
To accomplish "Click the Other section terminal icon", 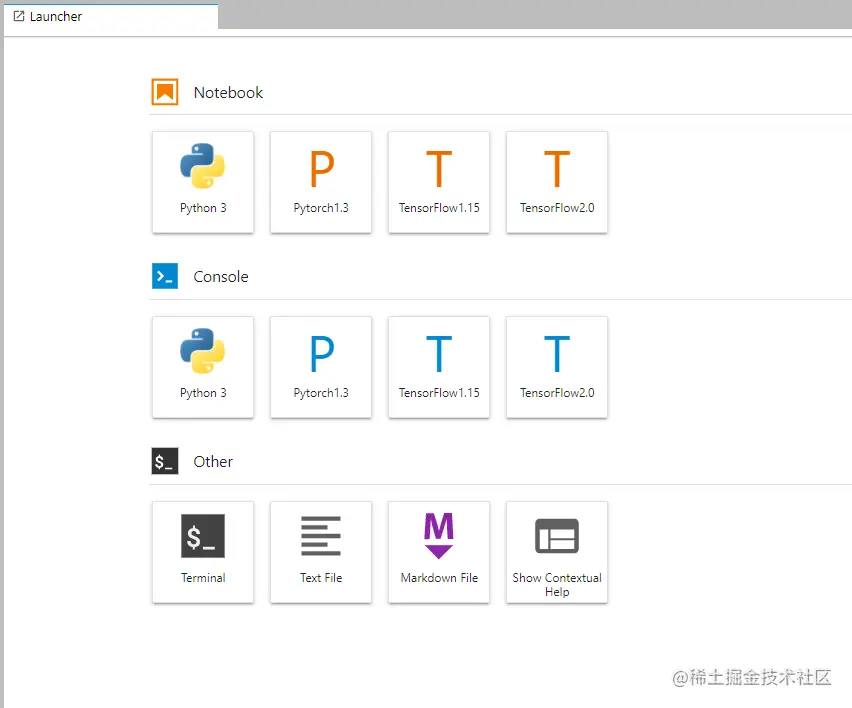I will (165, 461).
